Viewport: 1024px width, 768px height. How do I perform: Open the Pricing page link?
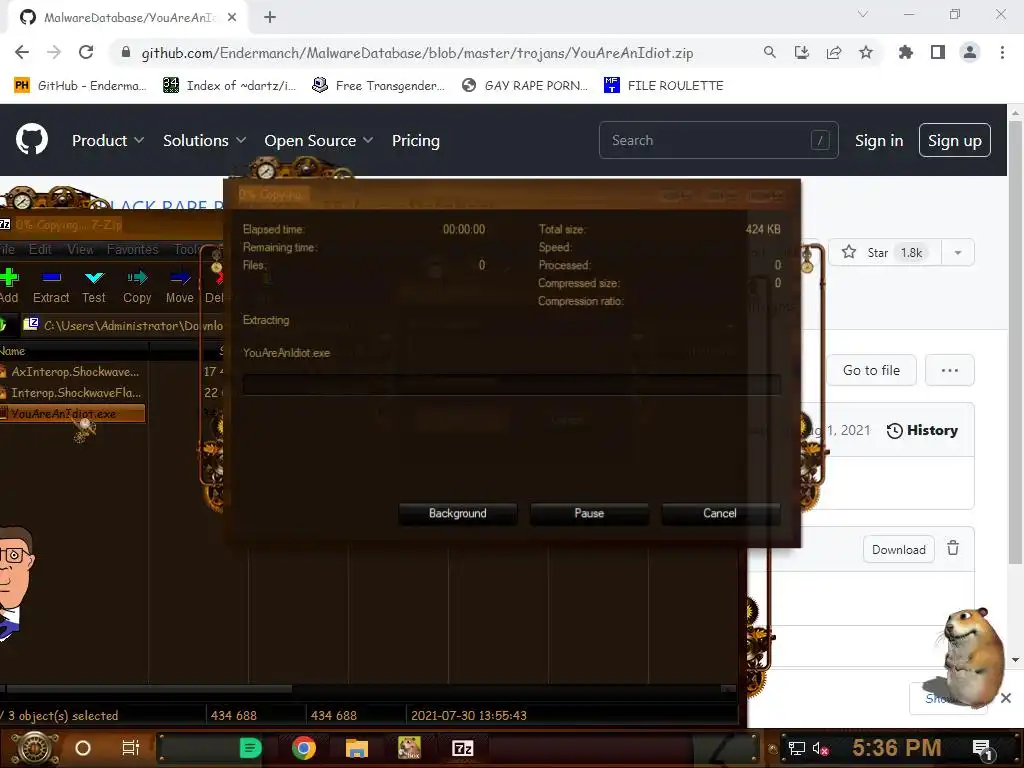[x=416, y=140]
